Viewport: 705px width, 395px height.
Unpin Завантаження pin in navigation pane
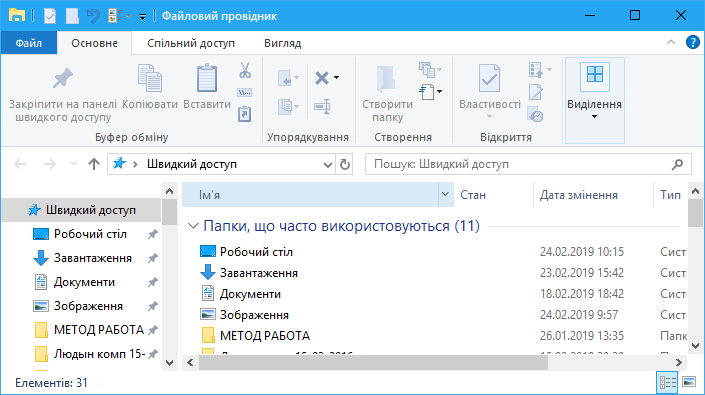tap(153, 258)
